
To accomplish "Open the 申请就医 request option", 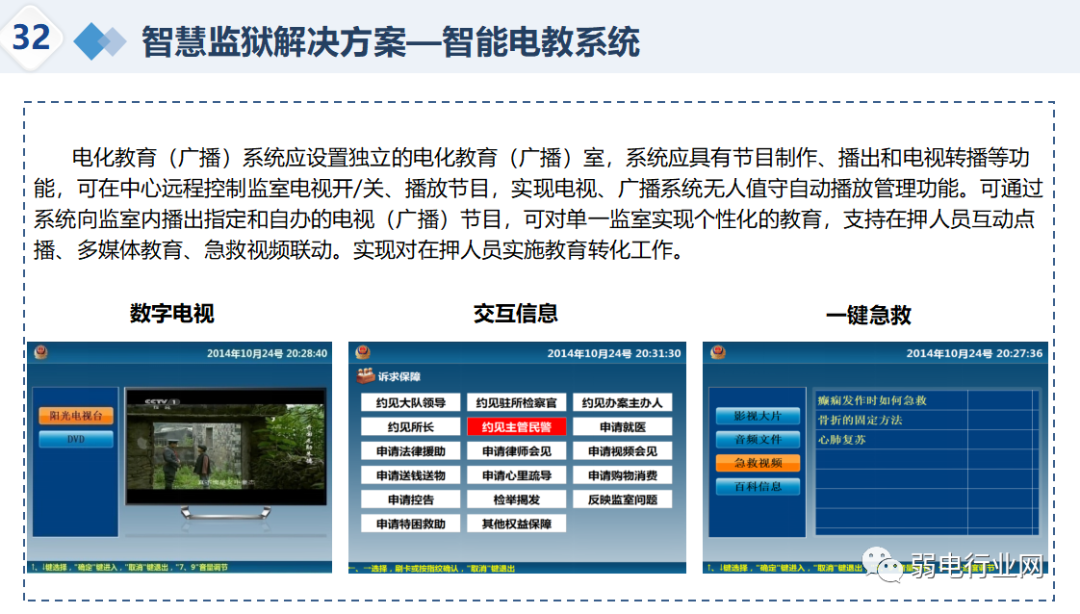I will click(x=621, y=426).
